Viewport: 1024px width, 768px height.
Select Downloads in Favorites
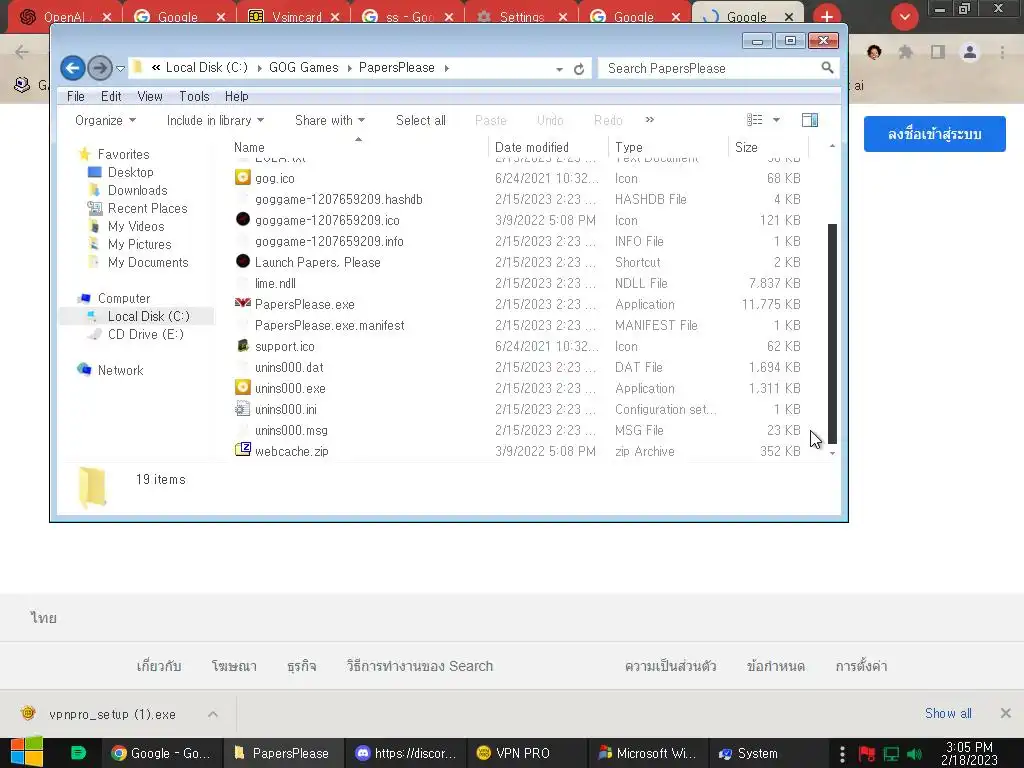coord(137,190)
